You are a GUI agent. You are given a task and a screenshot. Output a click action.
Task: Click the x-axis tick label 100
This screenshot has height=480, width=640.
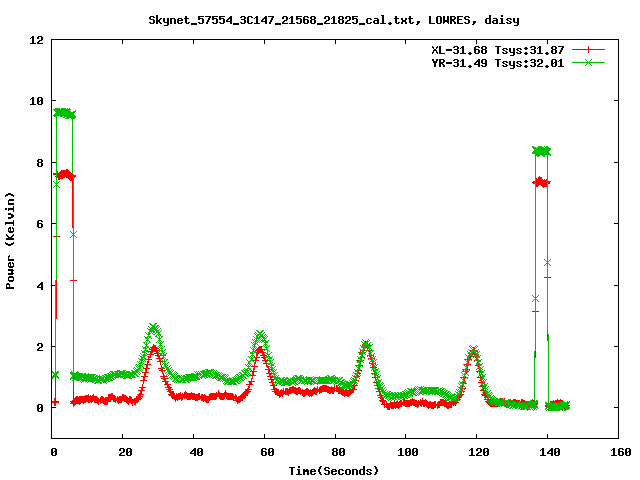[x=408, y=452]
